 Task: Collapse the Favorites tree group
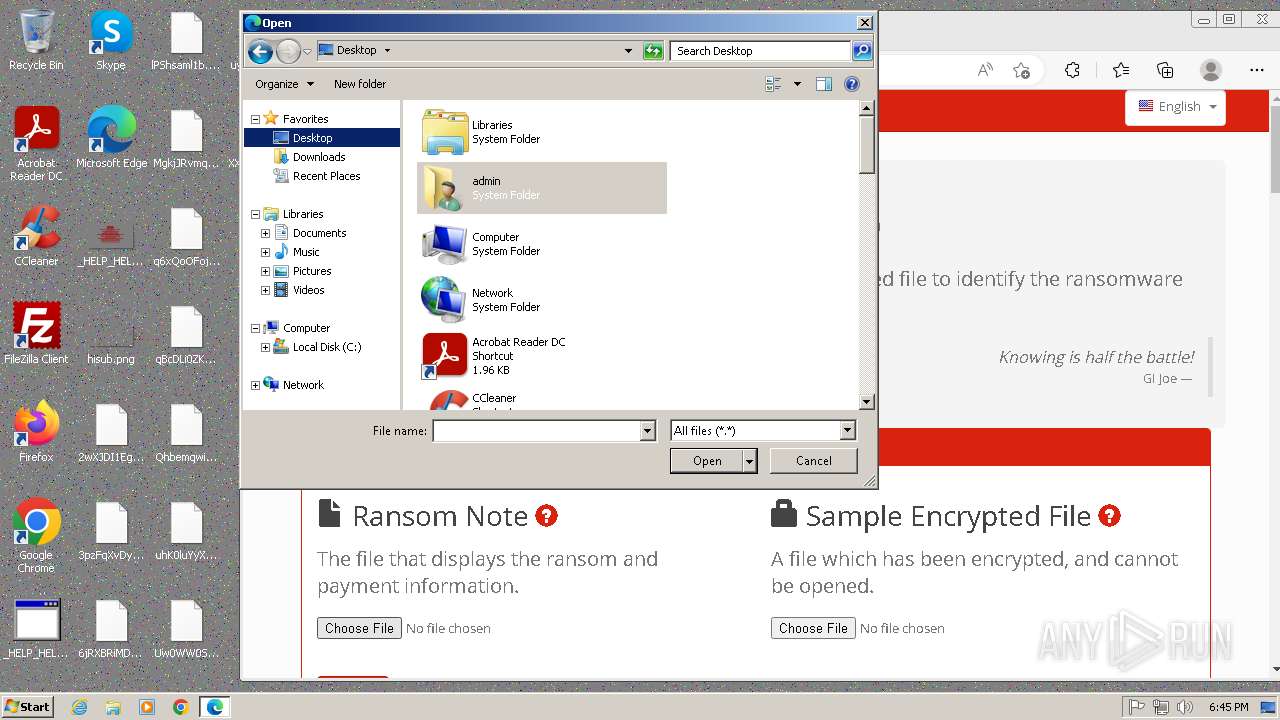click(255, 119)
